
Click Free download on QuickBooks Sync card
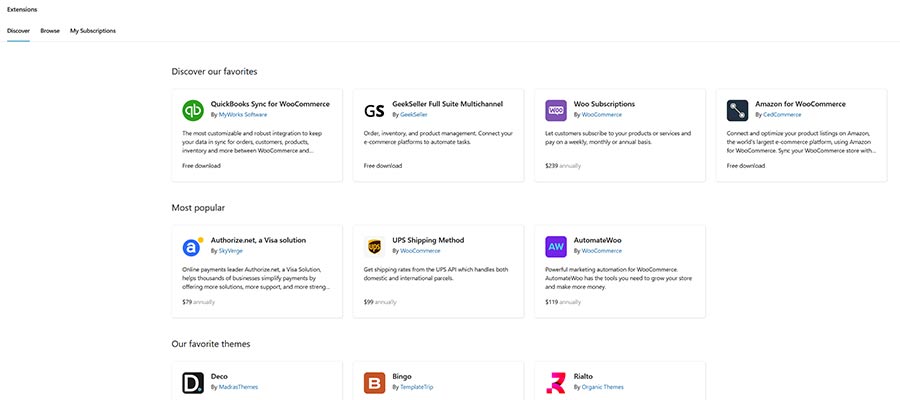coord(201,166)
